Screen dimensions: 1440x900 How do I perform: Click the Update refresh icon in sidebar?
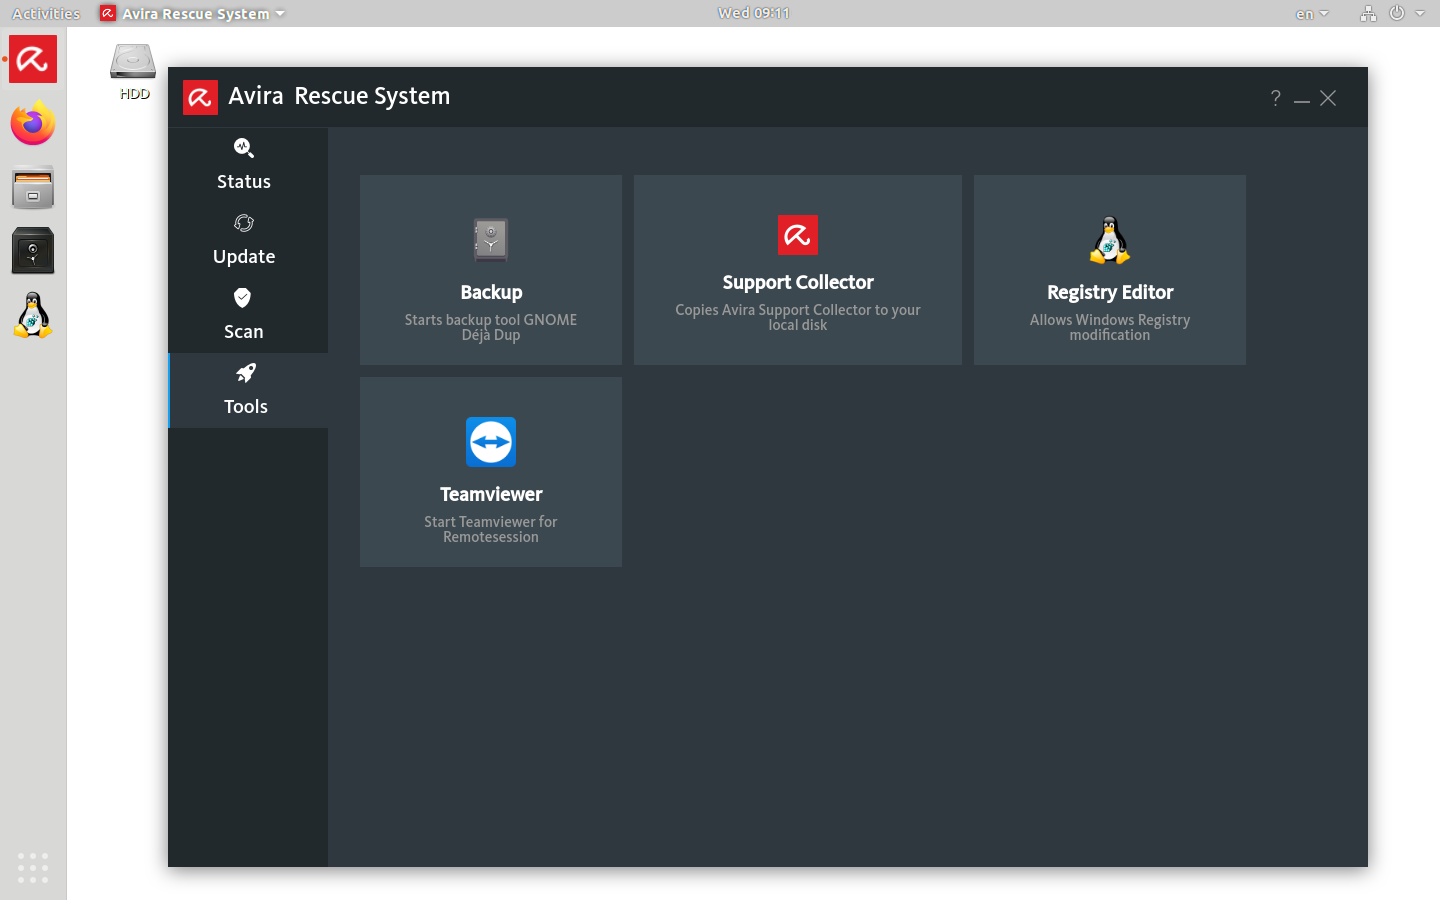[x=244, y=223]
